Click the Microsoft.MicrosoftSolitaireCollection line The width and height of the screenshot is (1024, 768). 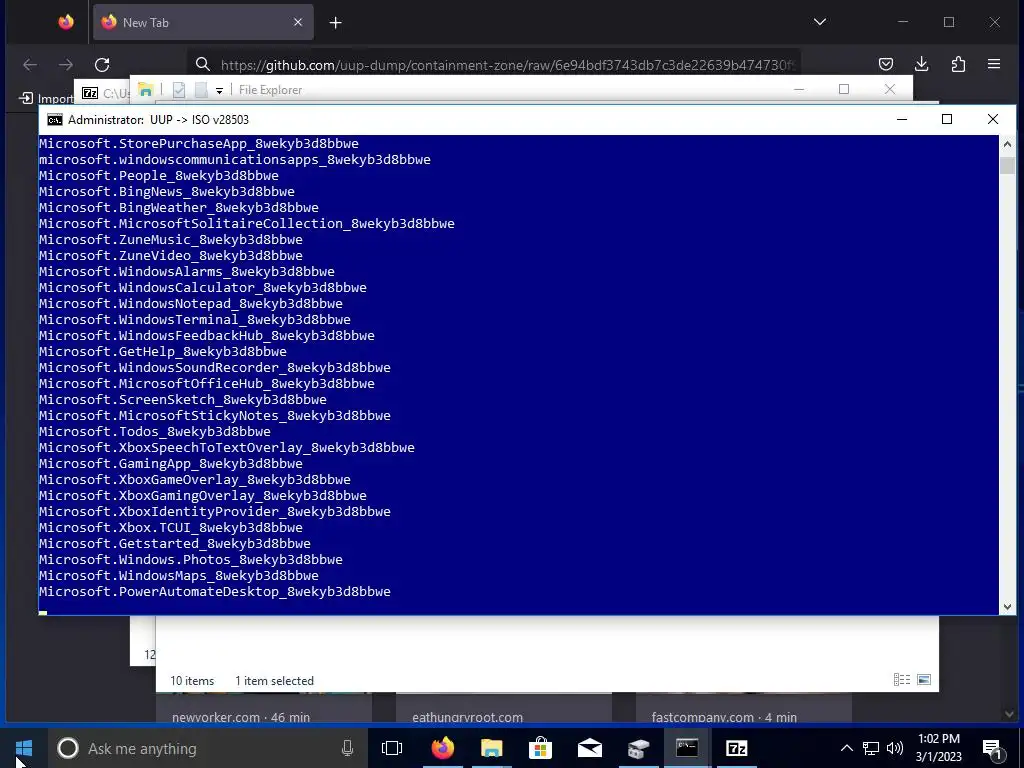(x=246, y=223)
